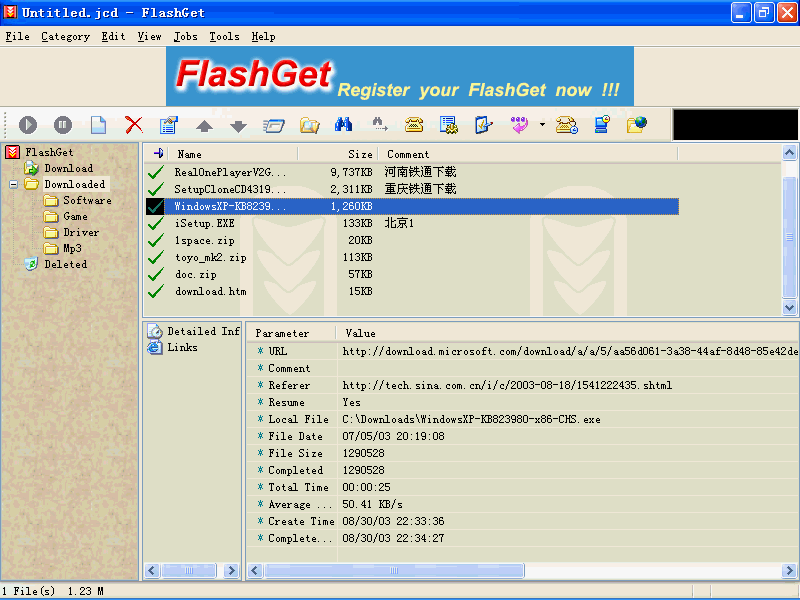Click job list scrollbar down arrow

[x=789, y=308]
